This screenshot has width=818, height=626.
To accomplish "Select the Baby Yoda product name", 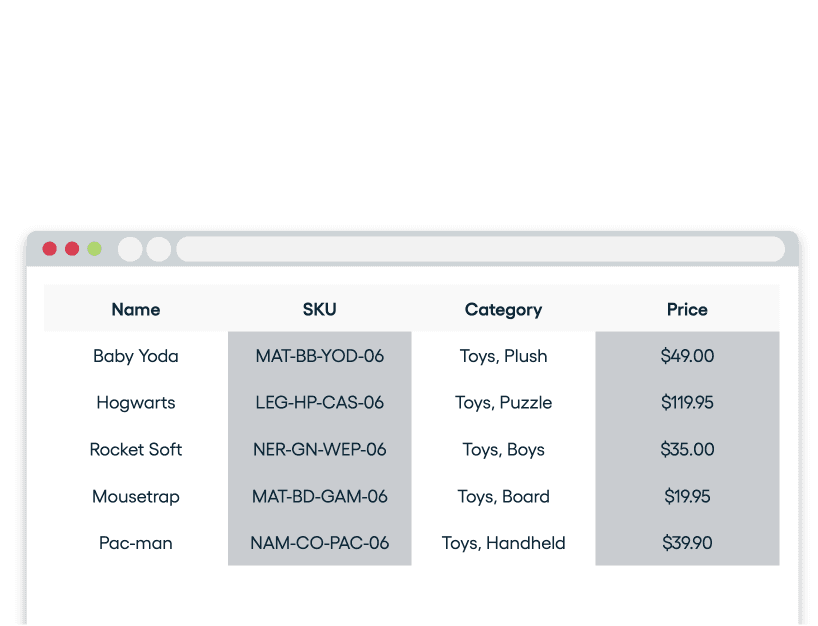I will coord(136,356).
